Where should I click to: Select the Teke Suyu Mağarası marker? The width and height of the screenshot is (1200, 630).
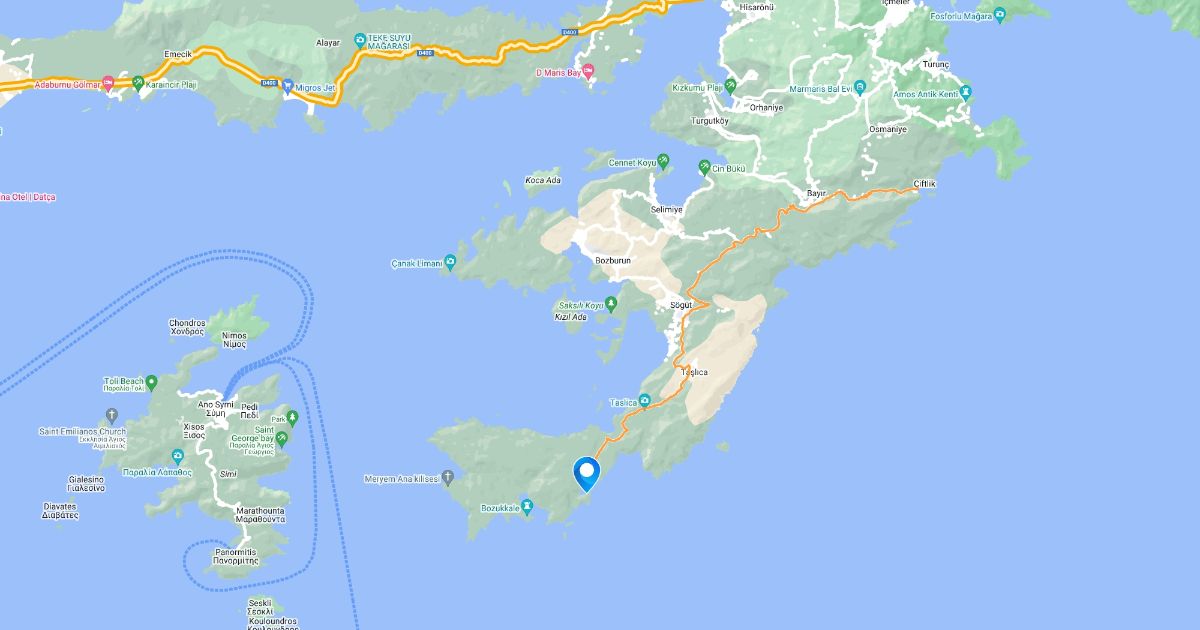(x=360, y=42)
